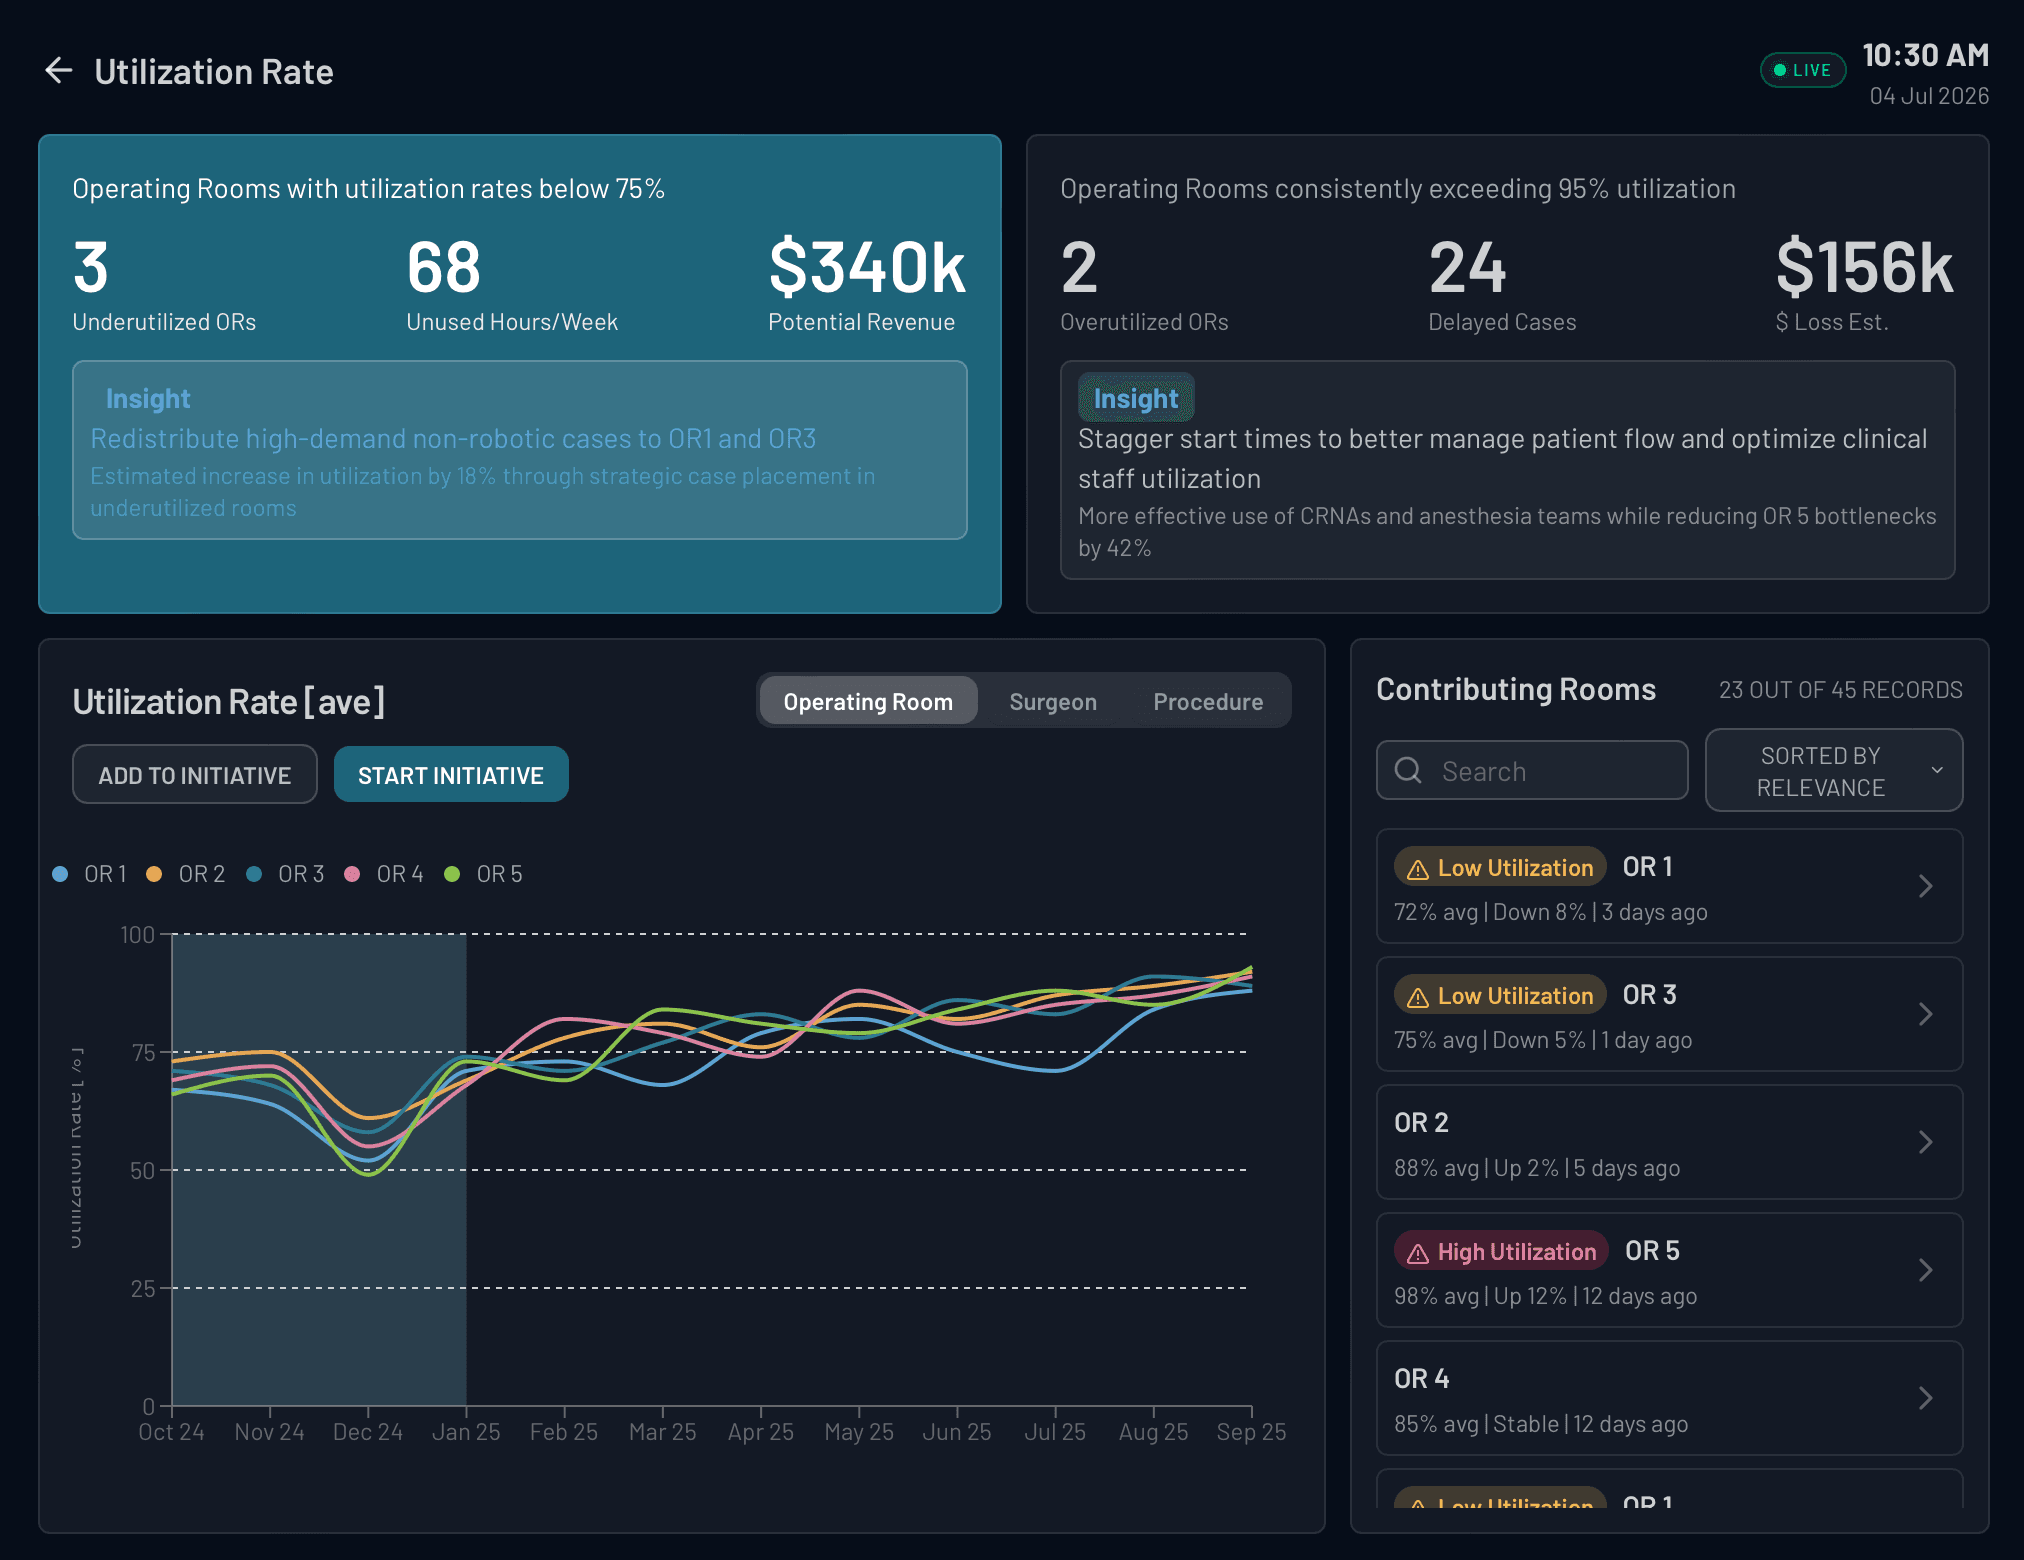Open the Sorted by Relevance dropdown
Screen dimensions: 2024x1560
(1833, 770)
